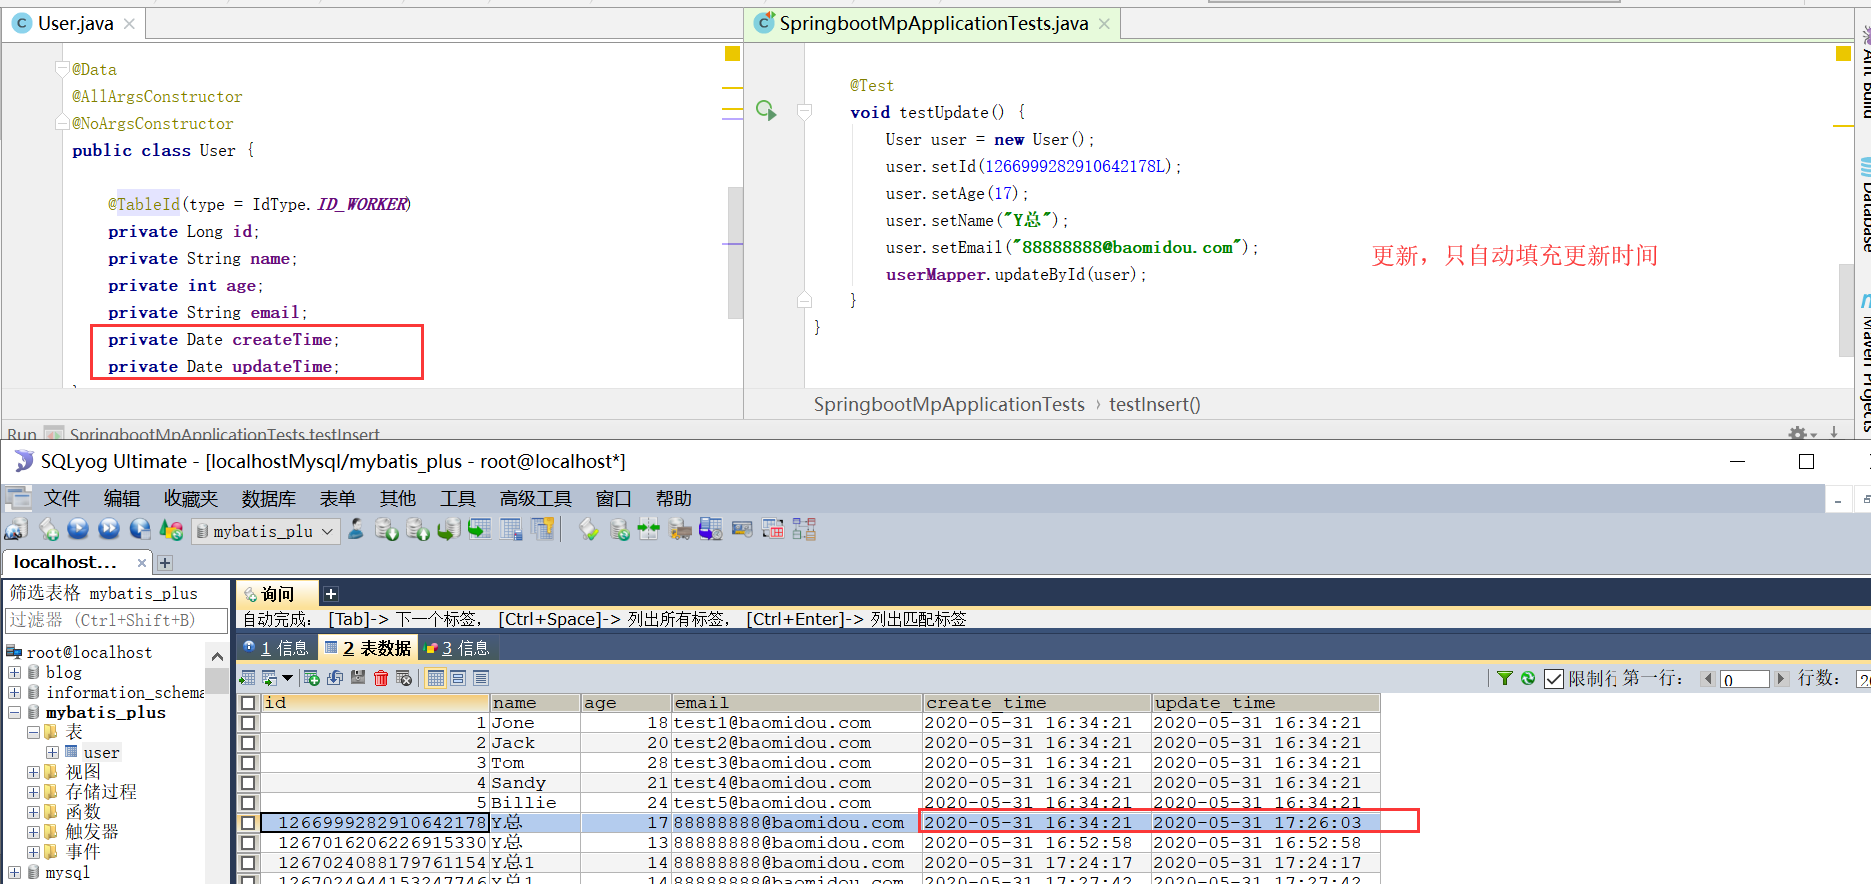Close the SpringbootMpApplicationTests.java tab
This screenshot has height=884, width=1871.
tap(1104, 24)
